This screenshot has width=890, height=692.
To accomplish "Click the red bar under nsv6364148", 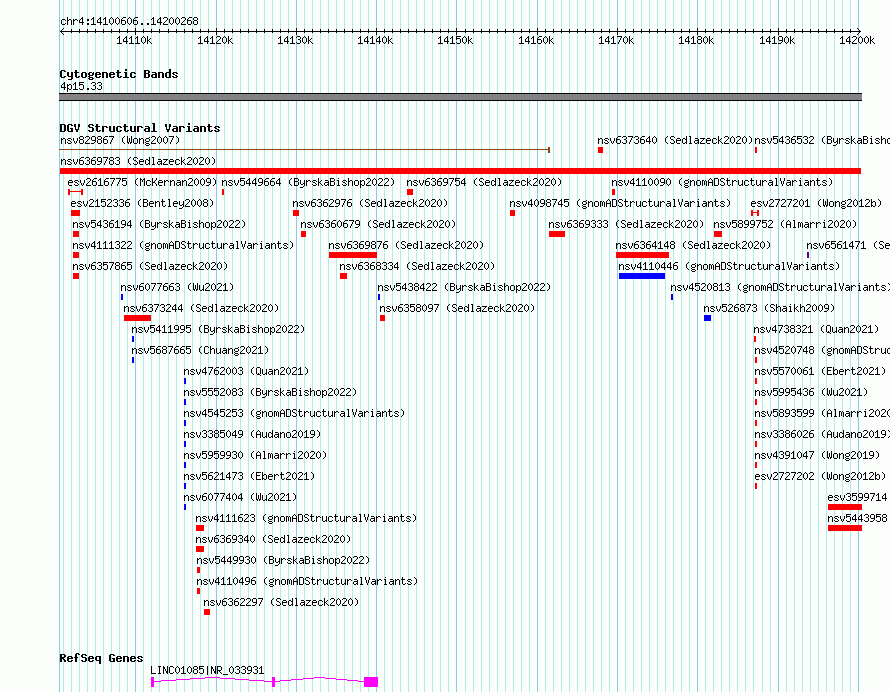I will pos(643,255).
